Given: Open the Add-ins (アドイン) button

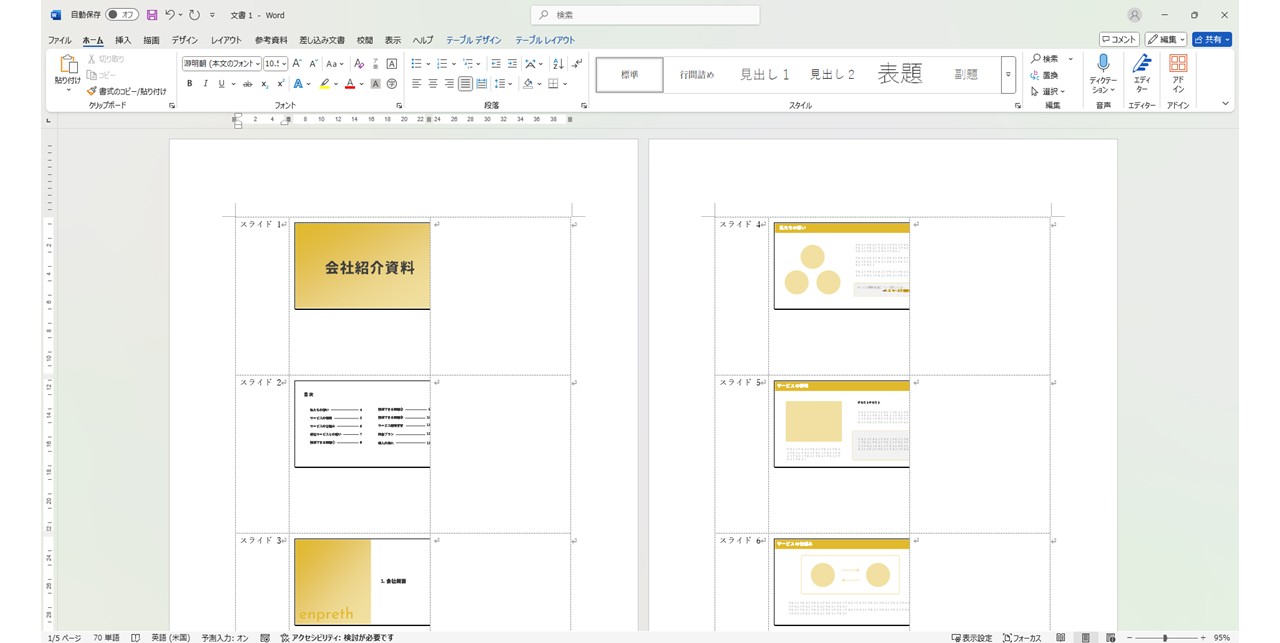Looking at the screenshot, I should [1178, 72].
